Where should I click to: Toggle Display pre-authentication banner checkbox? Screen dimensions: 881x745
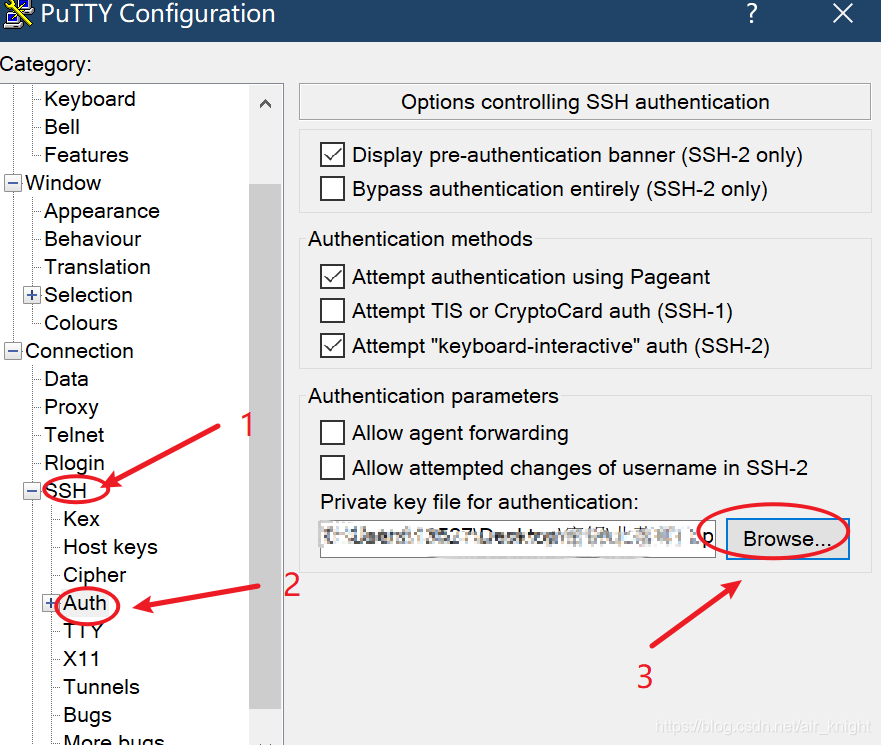pos(332,155)
